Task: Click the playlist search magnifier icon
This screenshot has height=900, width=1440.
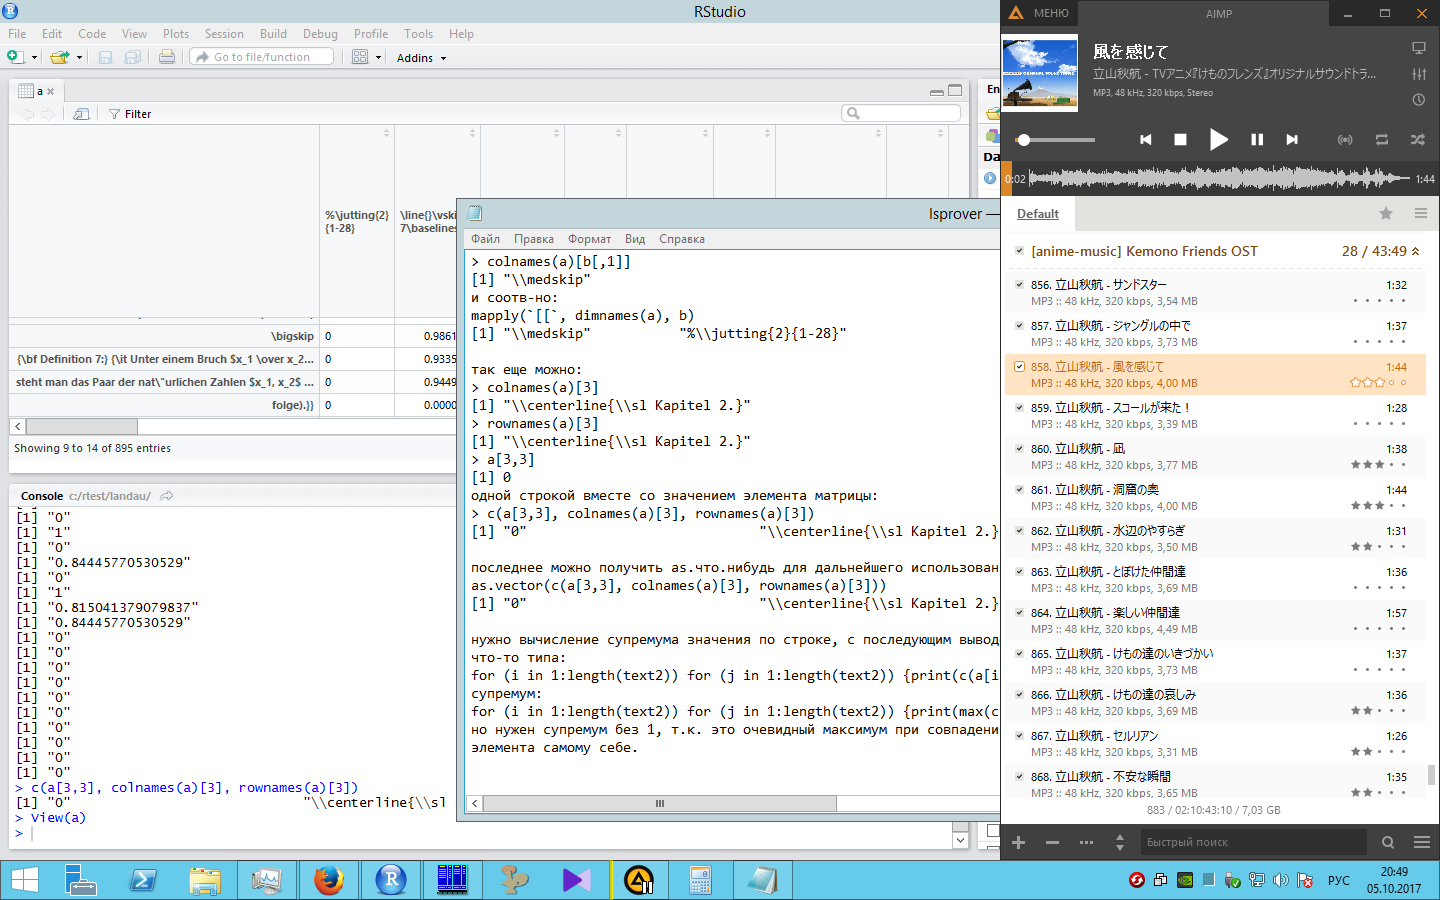Action: point(1387,842)
